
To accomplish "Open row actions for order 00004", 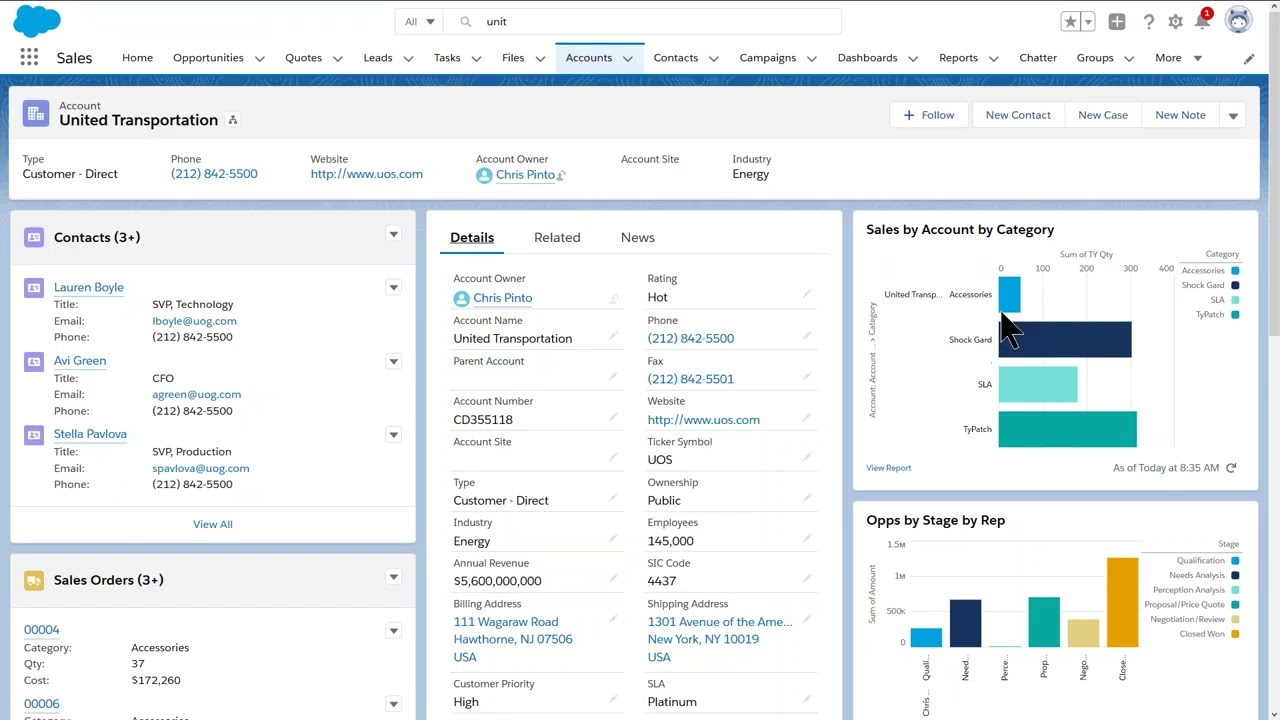I will 393,631.
